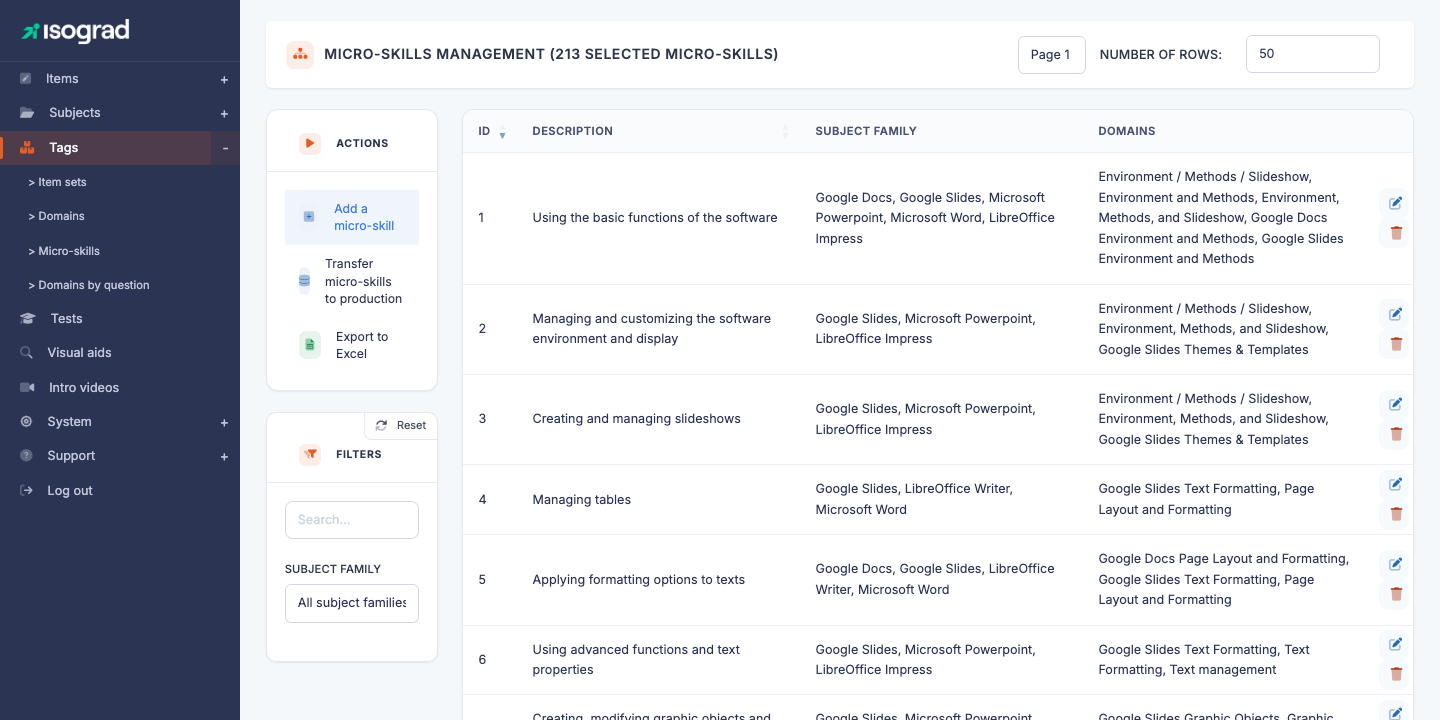Image resolution: width=1440 pixels, height=720 pixels.
Task: Go to Visual aids in sidebar
Action: click(79, 353)
